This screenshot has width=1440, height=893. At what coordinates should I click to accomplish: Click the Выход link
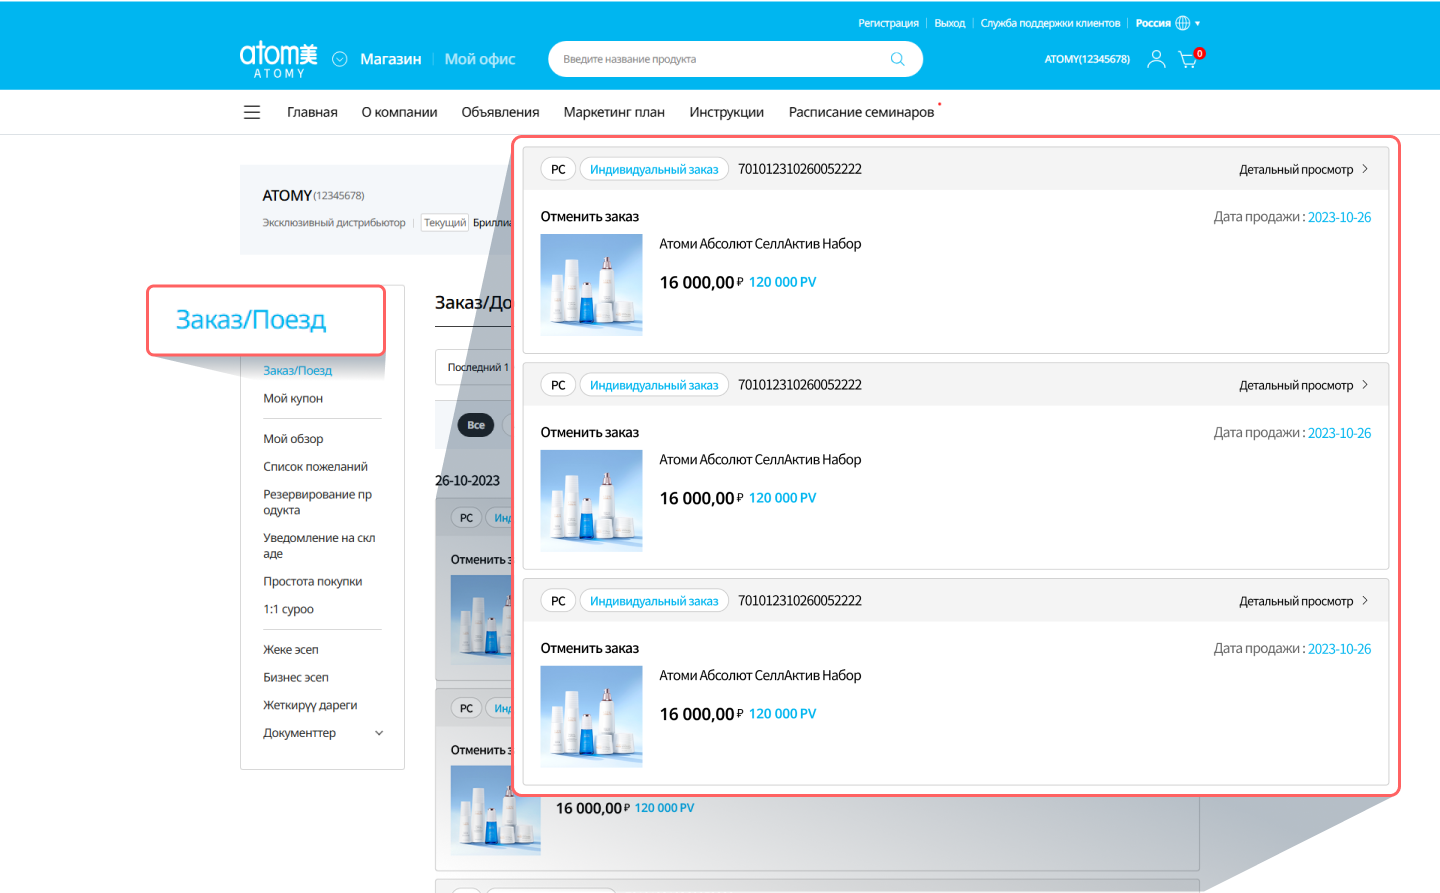[950, 23]
